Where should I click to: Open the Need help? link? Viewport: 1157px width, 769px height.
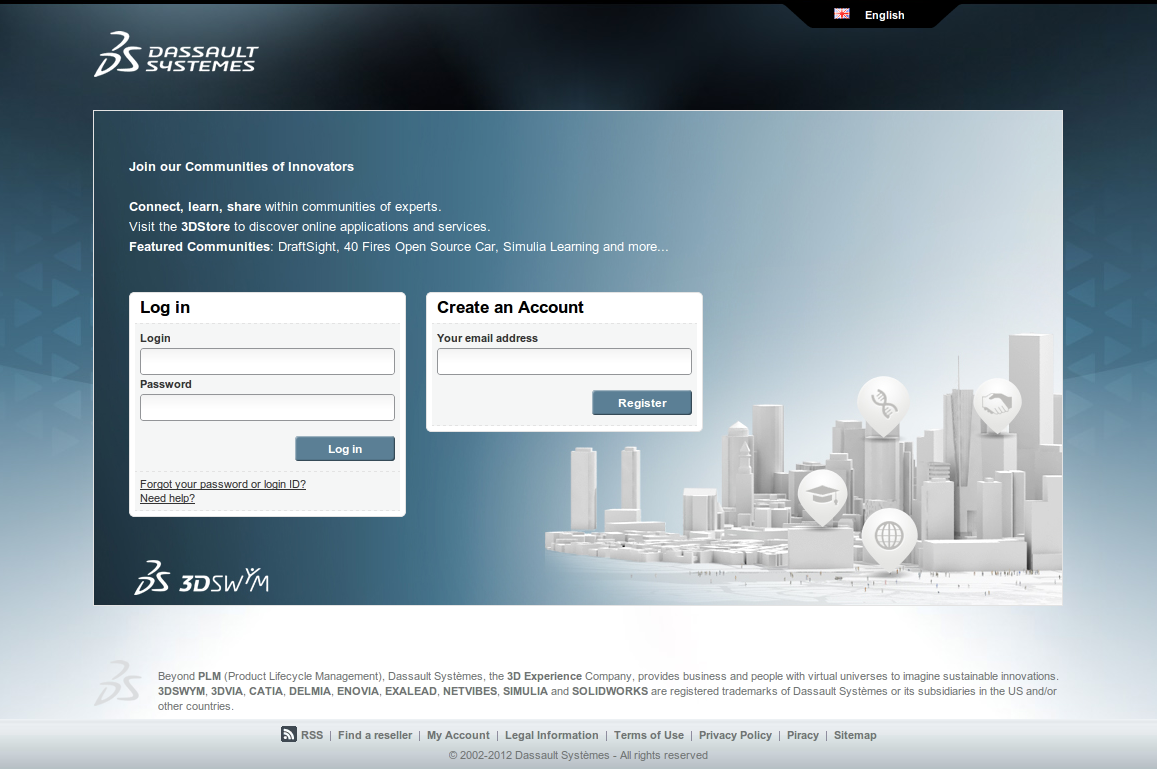click(x=167, y=498)
